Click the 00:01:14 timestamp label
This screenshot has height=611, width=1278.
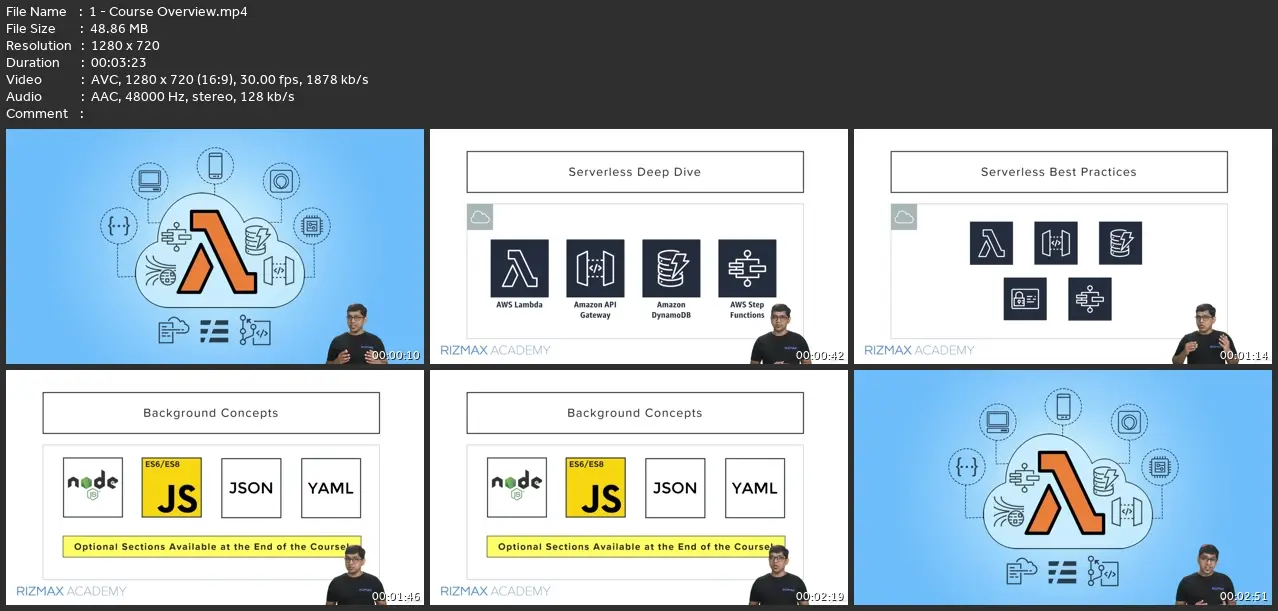pos(1245,355)
